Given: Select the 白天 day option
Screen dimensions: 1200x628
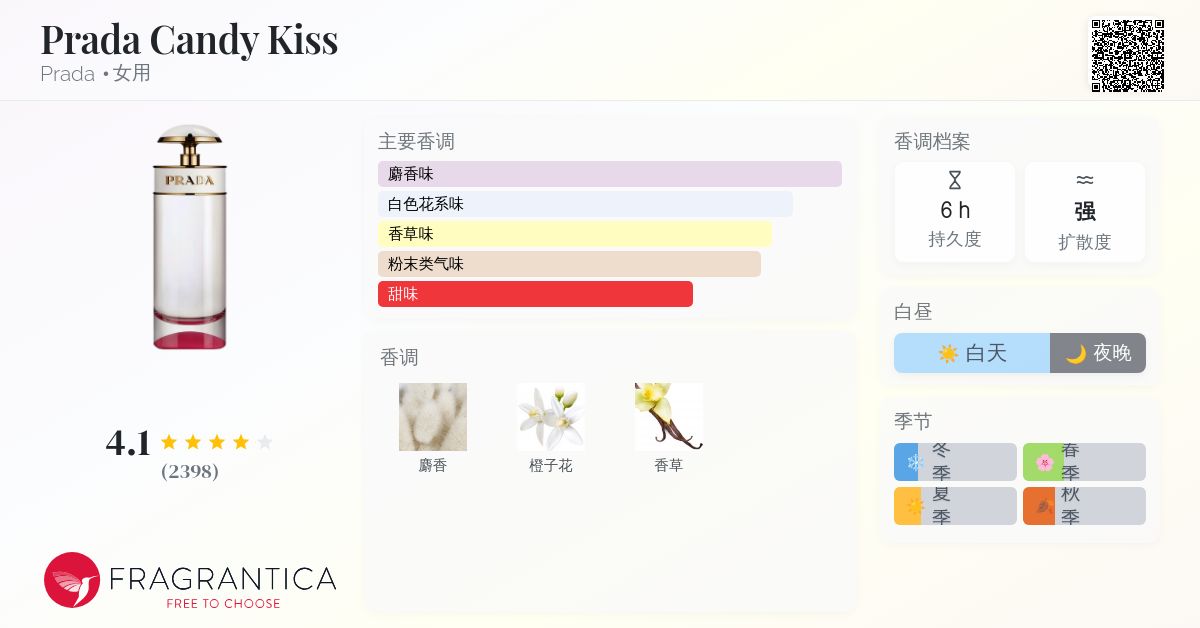Looking at the screenshot, I should 972,353.
